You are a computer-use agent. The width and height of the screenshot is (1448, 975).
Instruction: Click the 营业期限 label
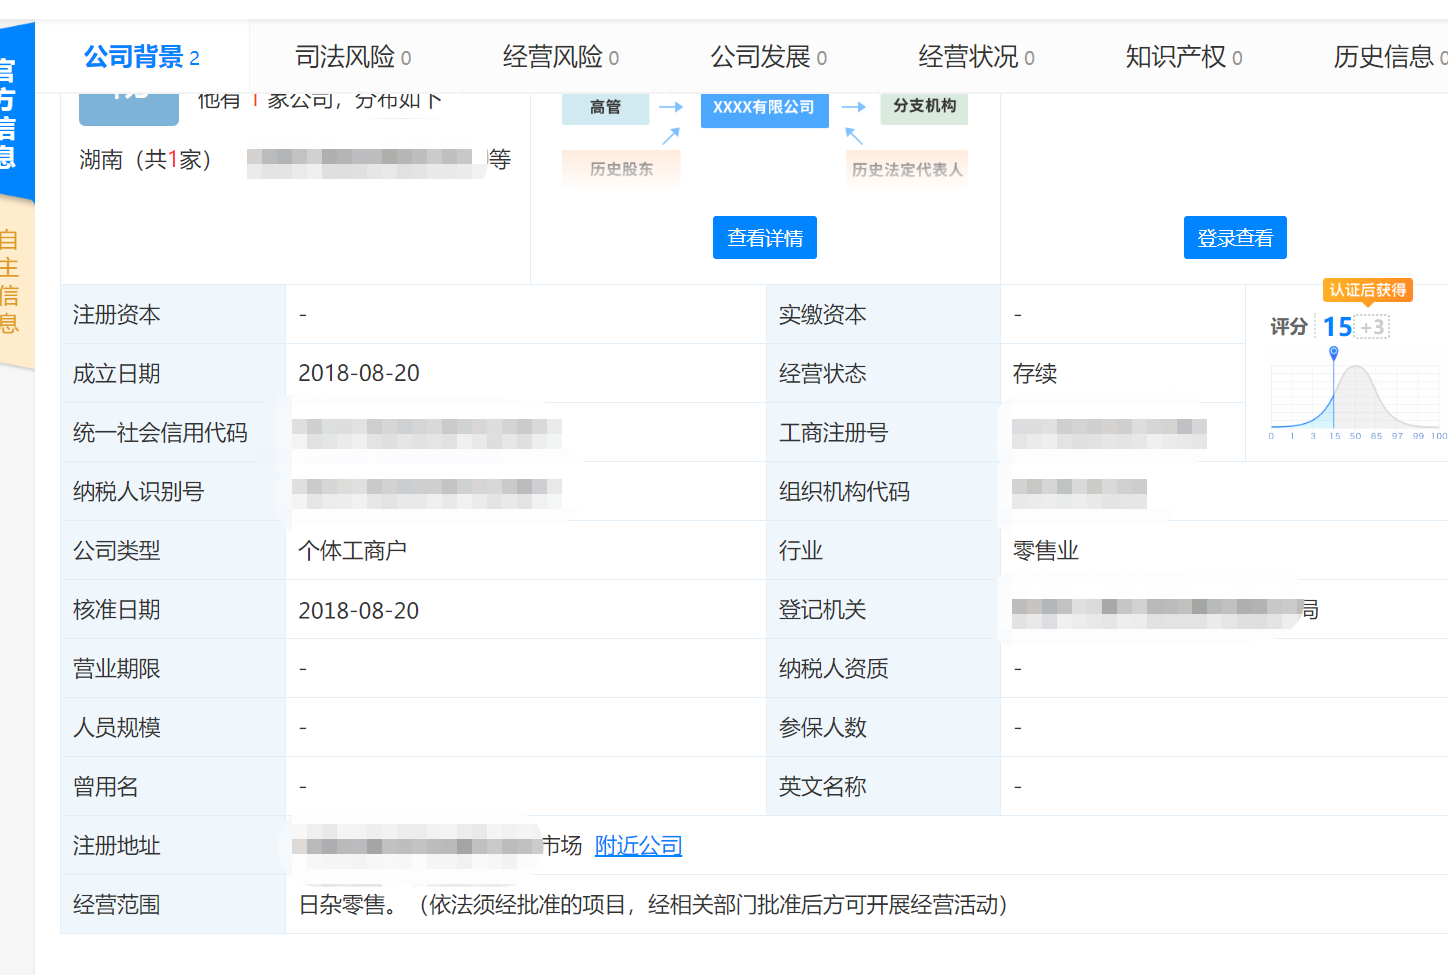[x=116, y=669]
